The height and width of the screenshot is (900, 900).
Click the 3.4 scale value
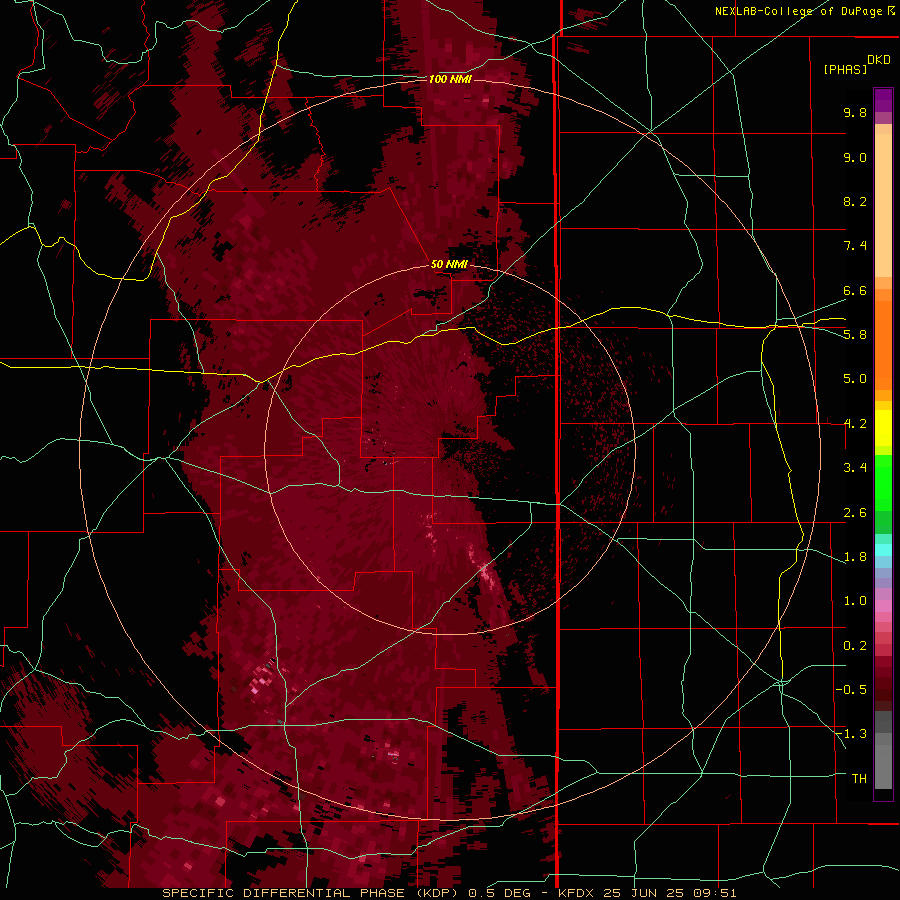click(855, 468)
